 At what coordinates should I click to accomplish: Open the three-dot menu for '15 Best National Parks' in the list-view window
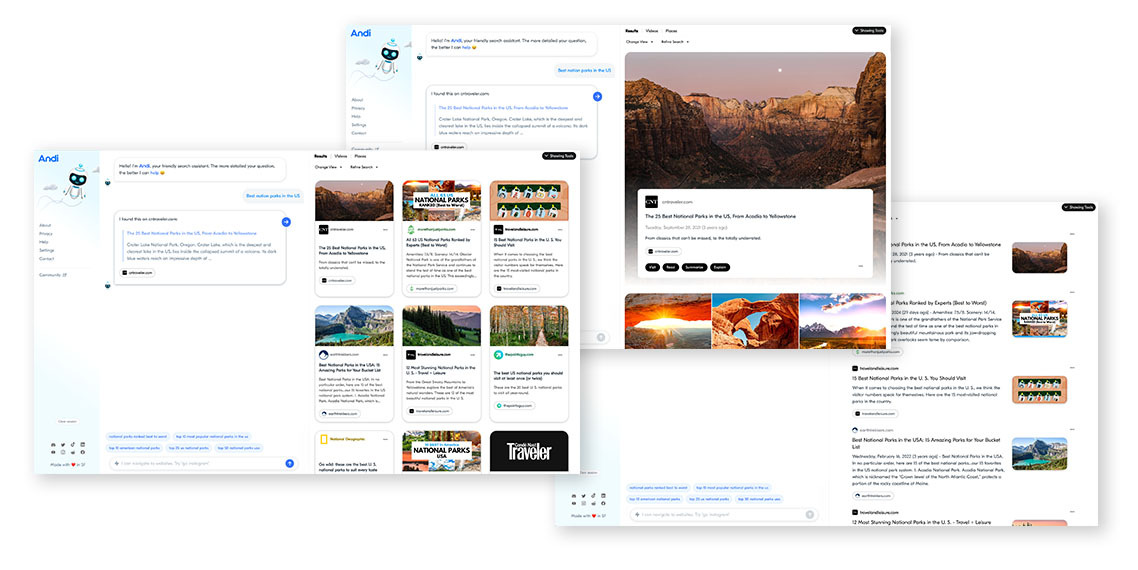click(x=1072, y=367)
